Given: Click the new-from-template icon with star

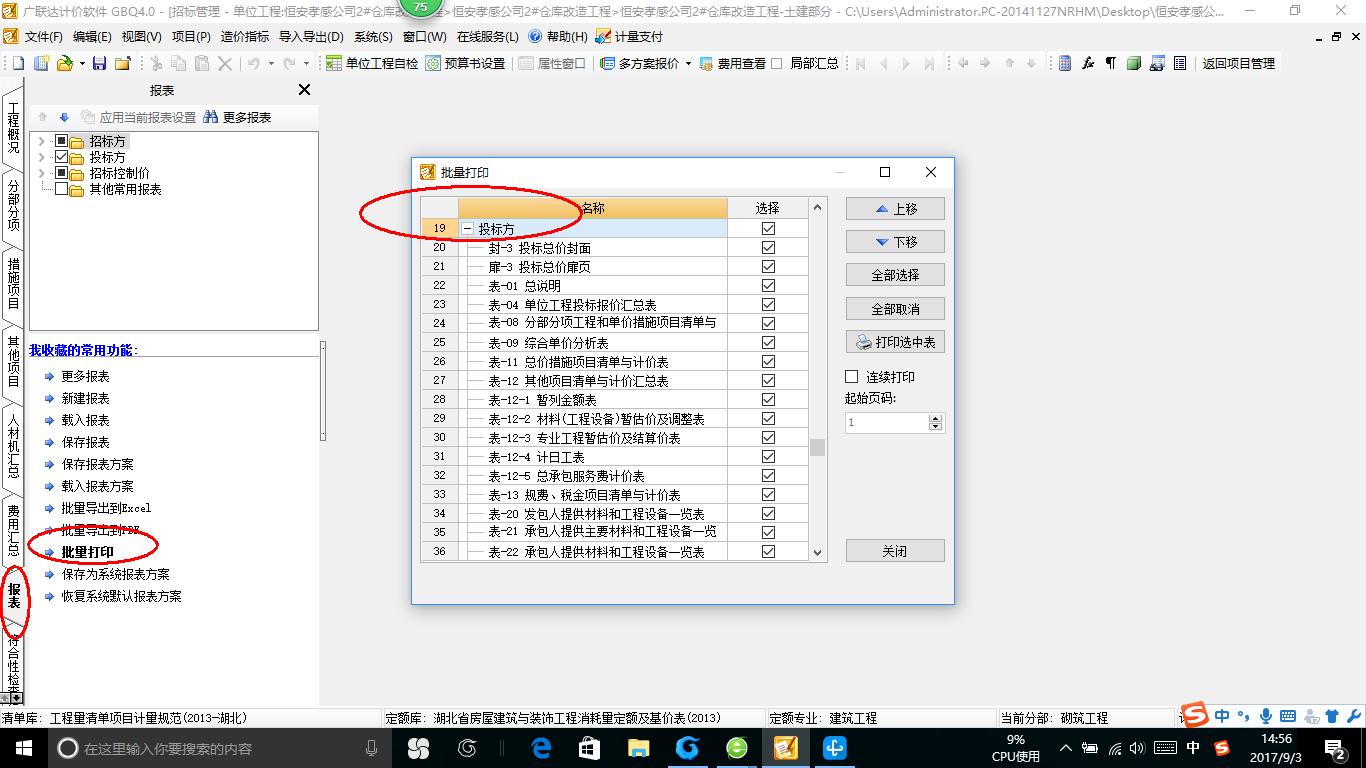Looking at the screenshot, I should click(x=41, y=63).
